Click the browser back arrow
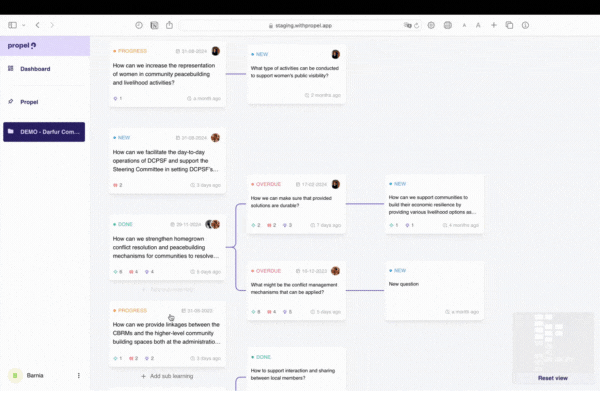The image size is (600, 400). tap(37, 25)
